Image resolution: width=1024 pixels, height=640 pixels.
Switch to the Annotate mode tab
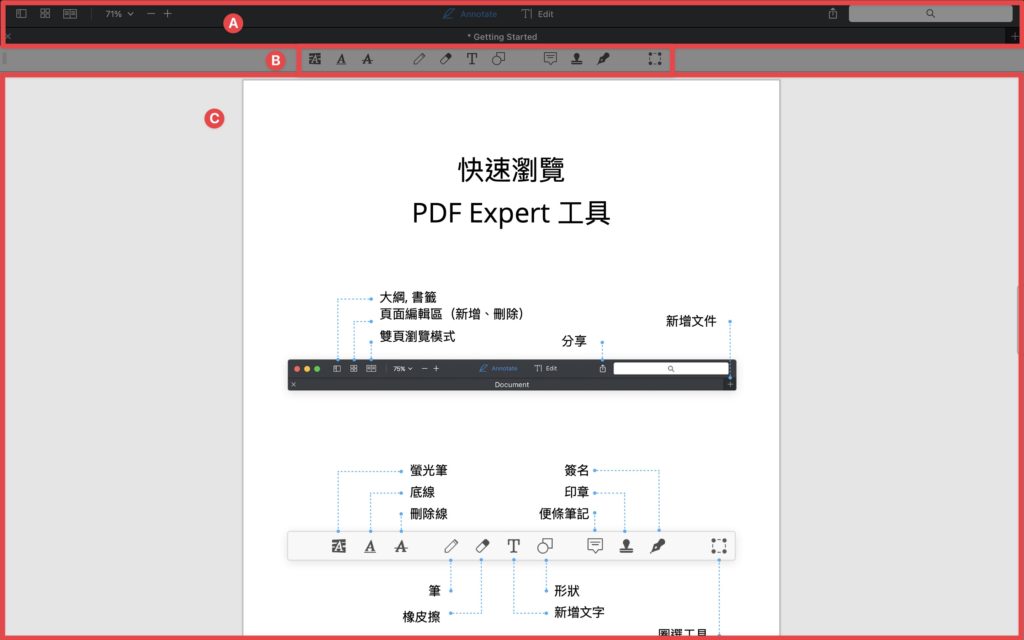tap(470, 14)
